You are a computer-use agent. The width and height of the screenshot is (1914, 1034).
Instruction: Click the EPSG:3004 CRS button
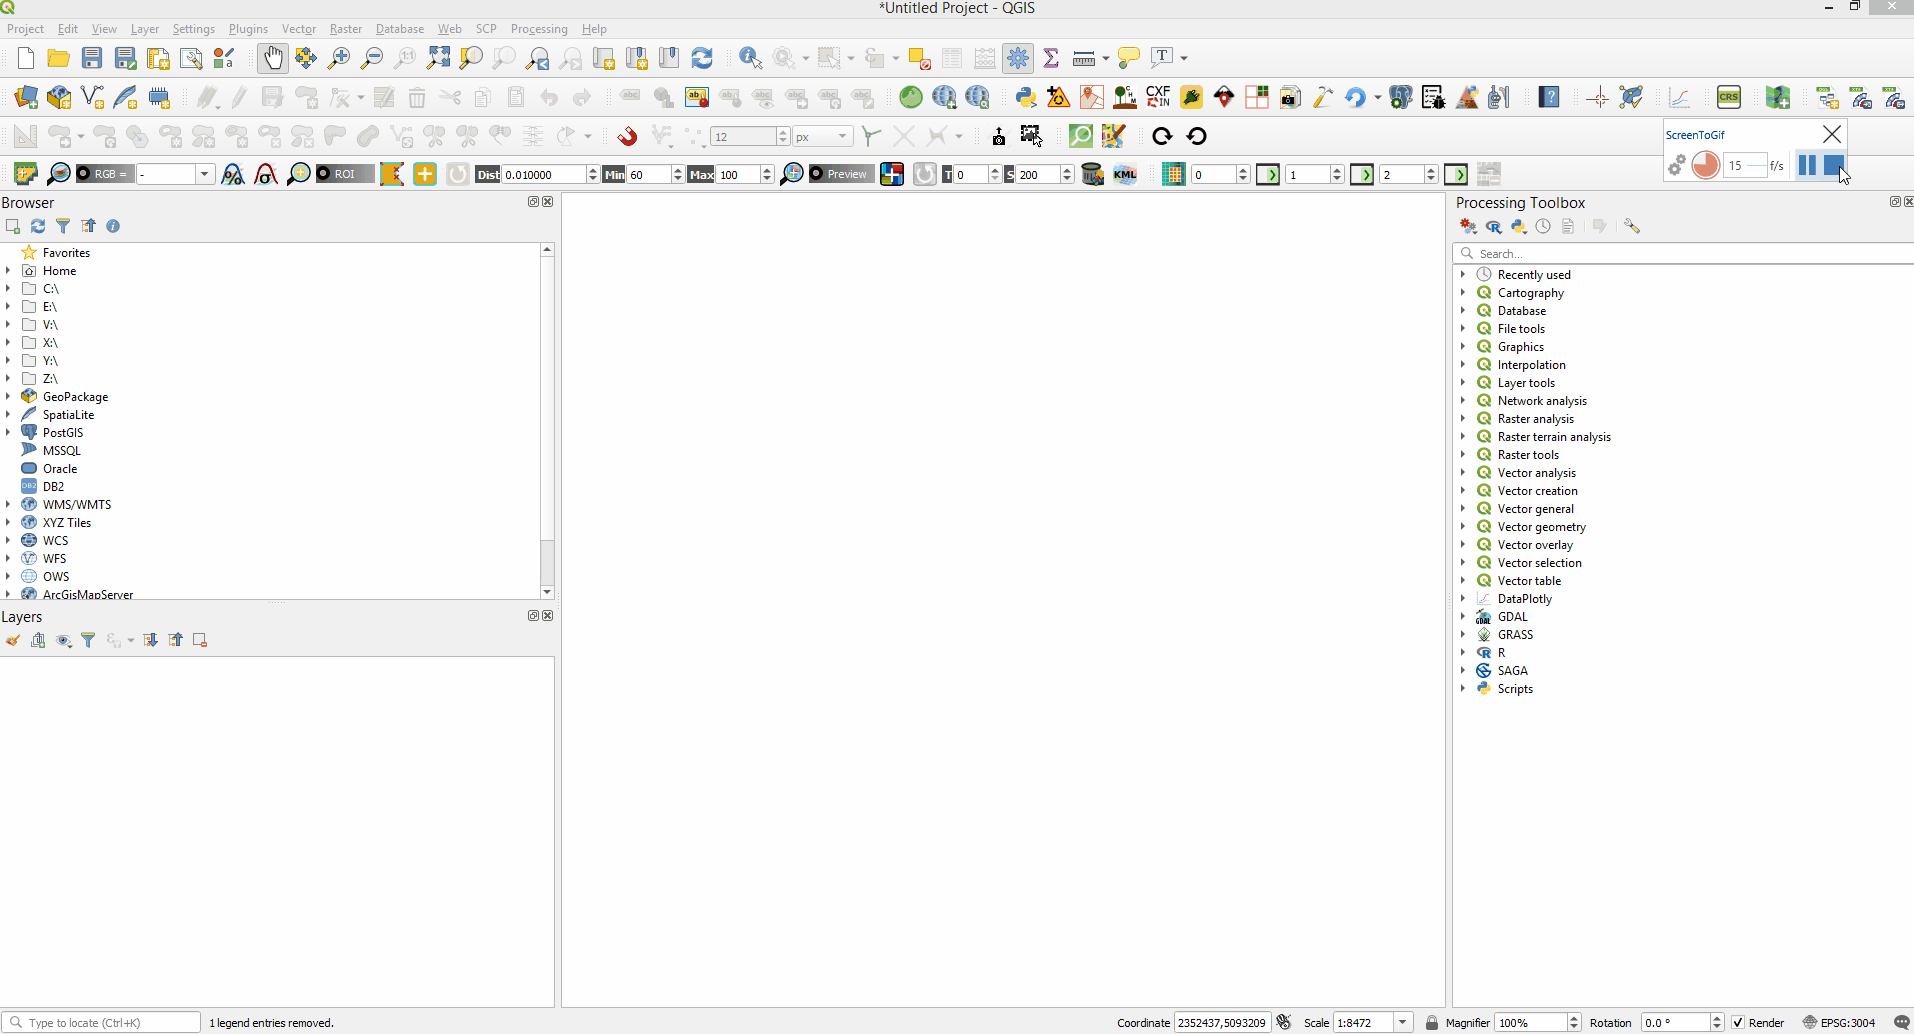coord(1838,1022)
